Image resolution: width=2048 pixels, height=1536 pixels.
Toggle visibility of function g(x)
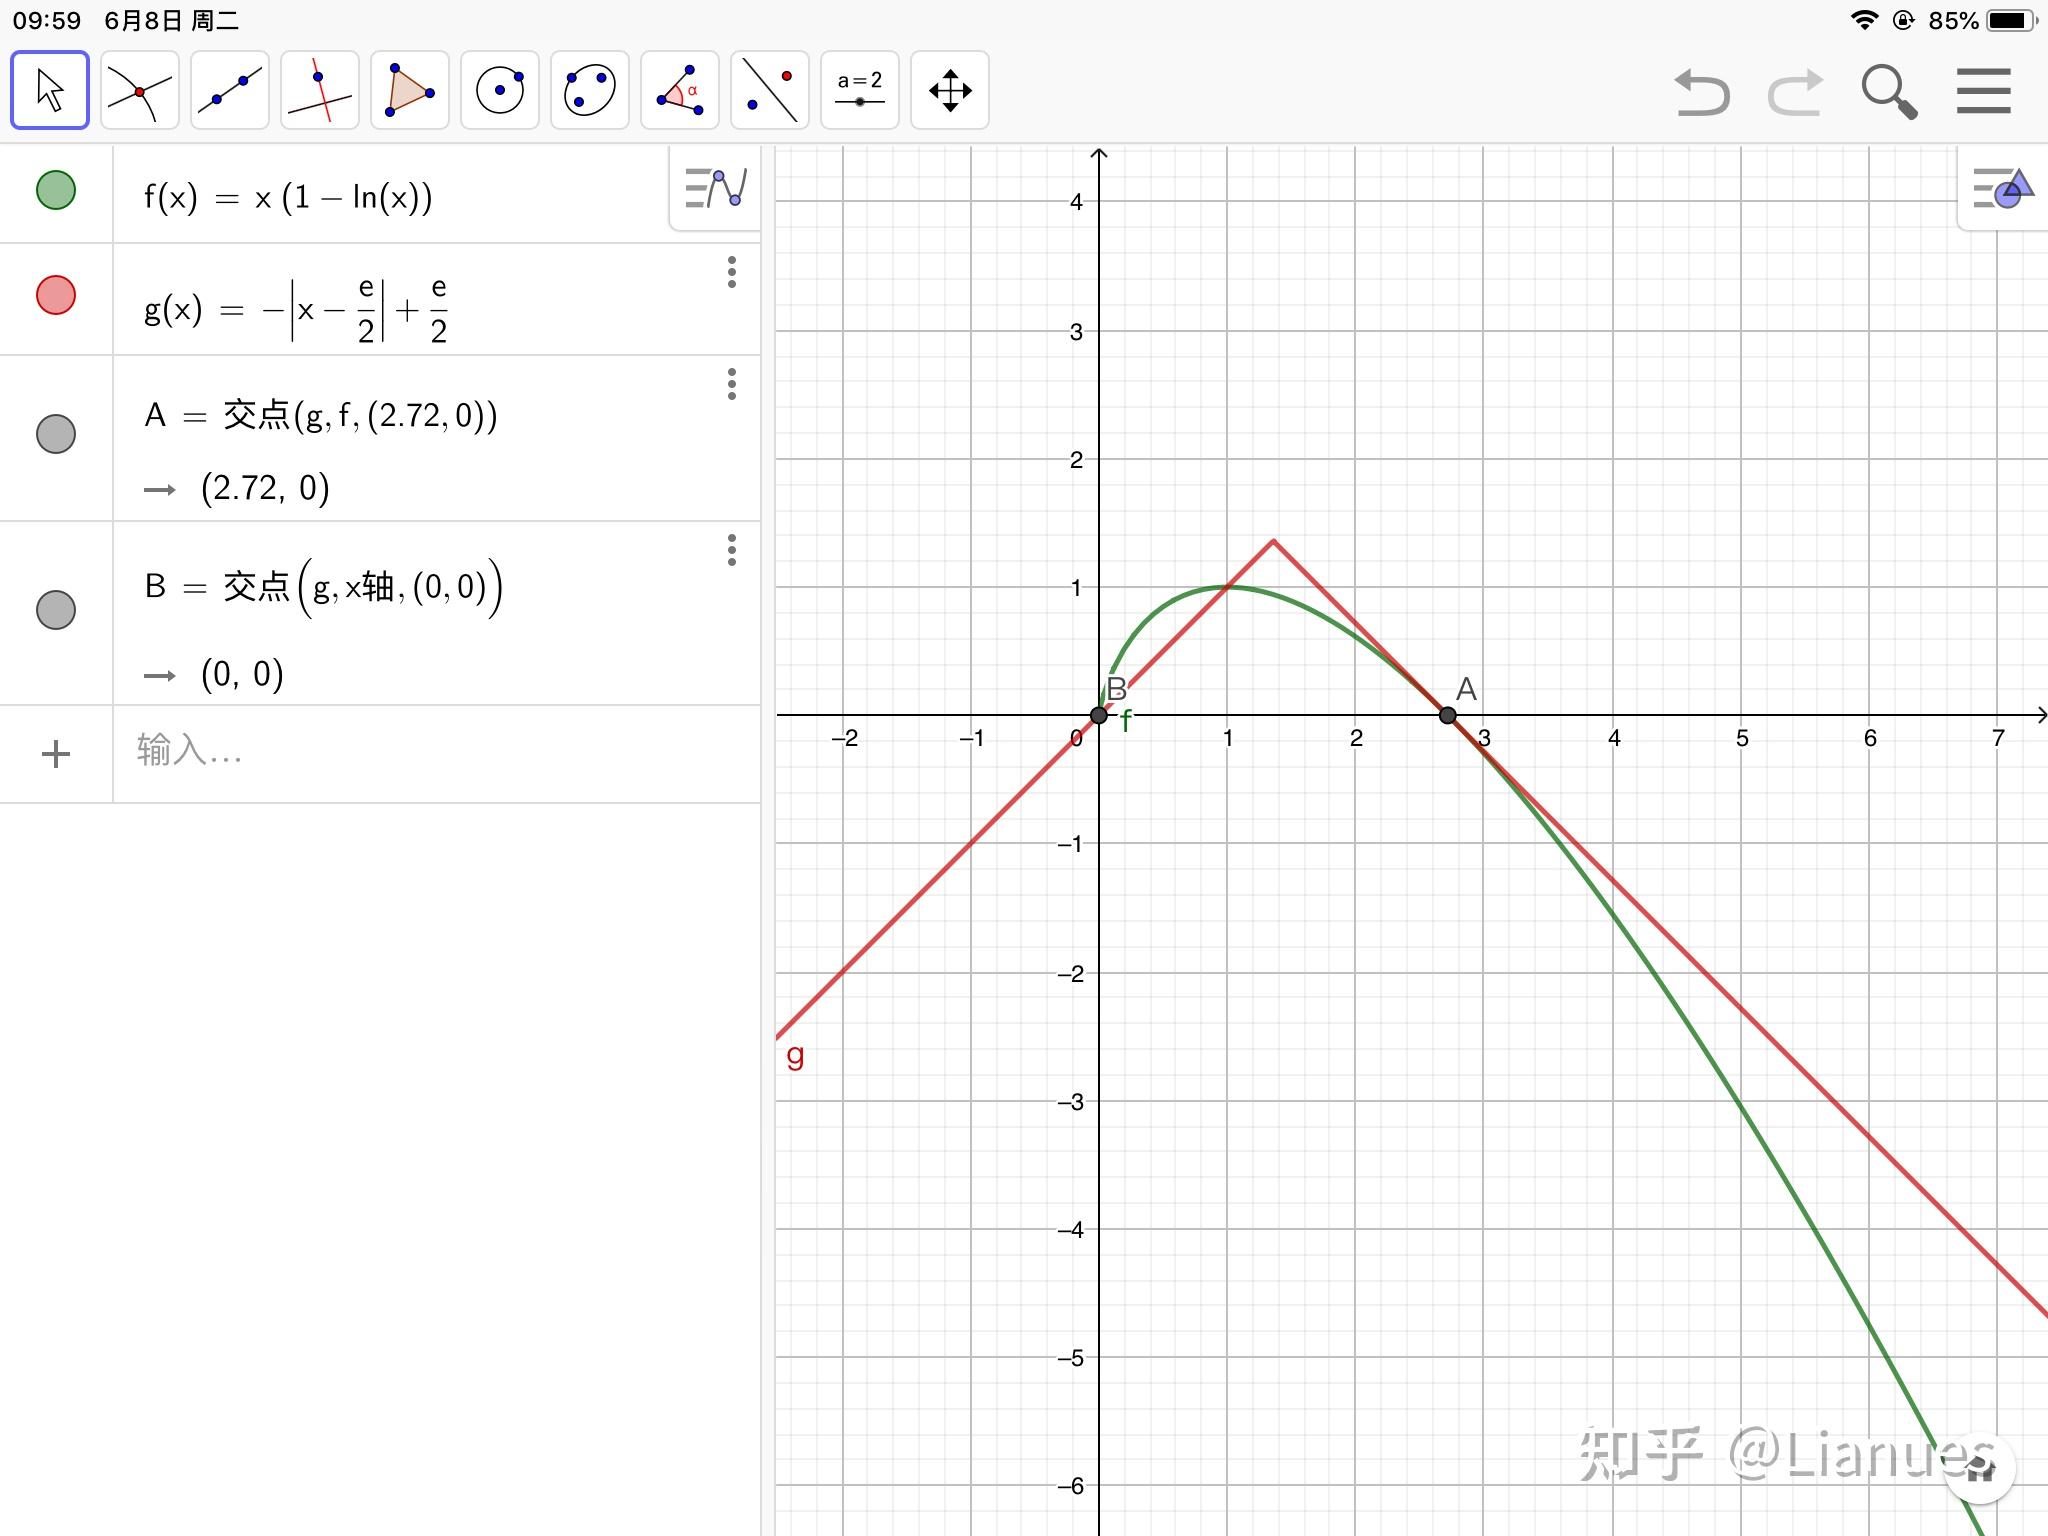pos(56,295)
